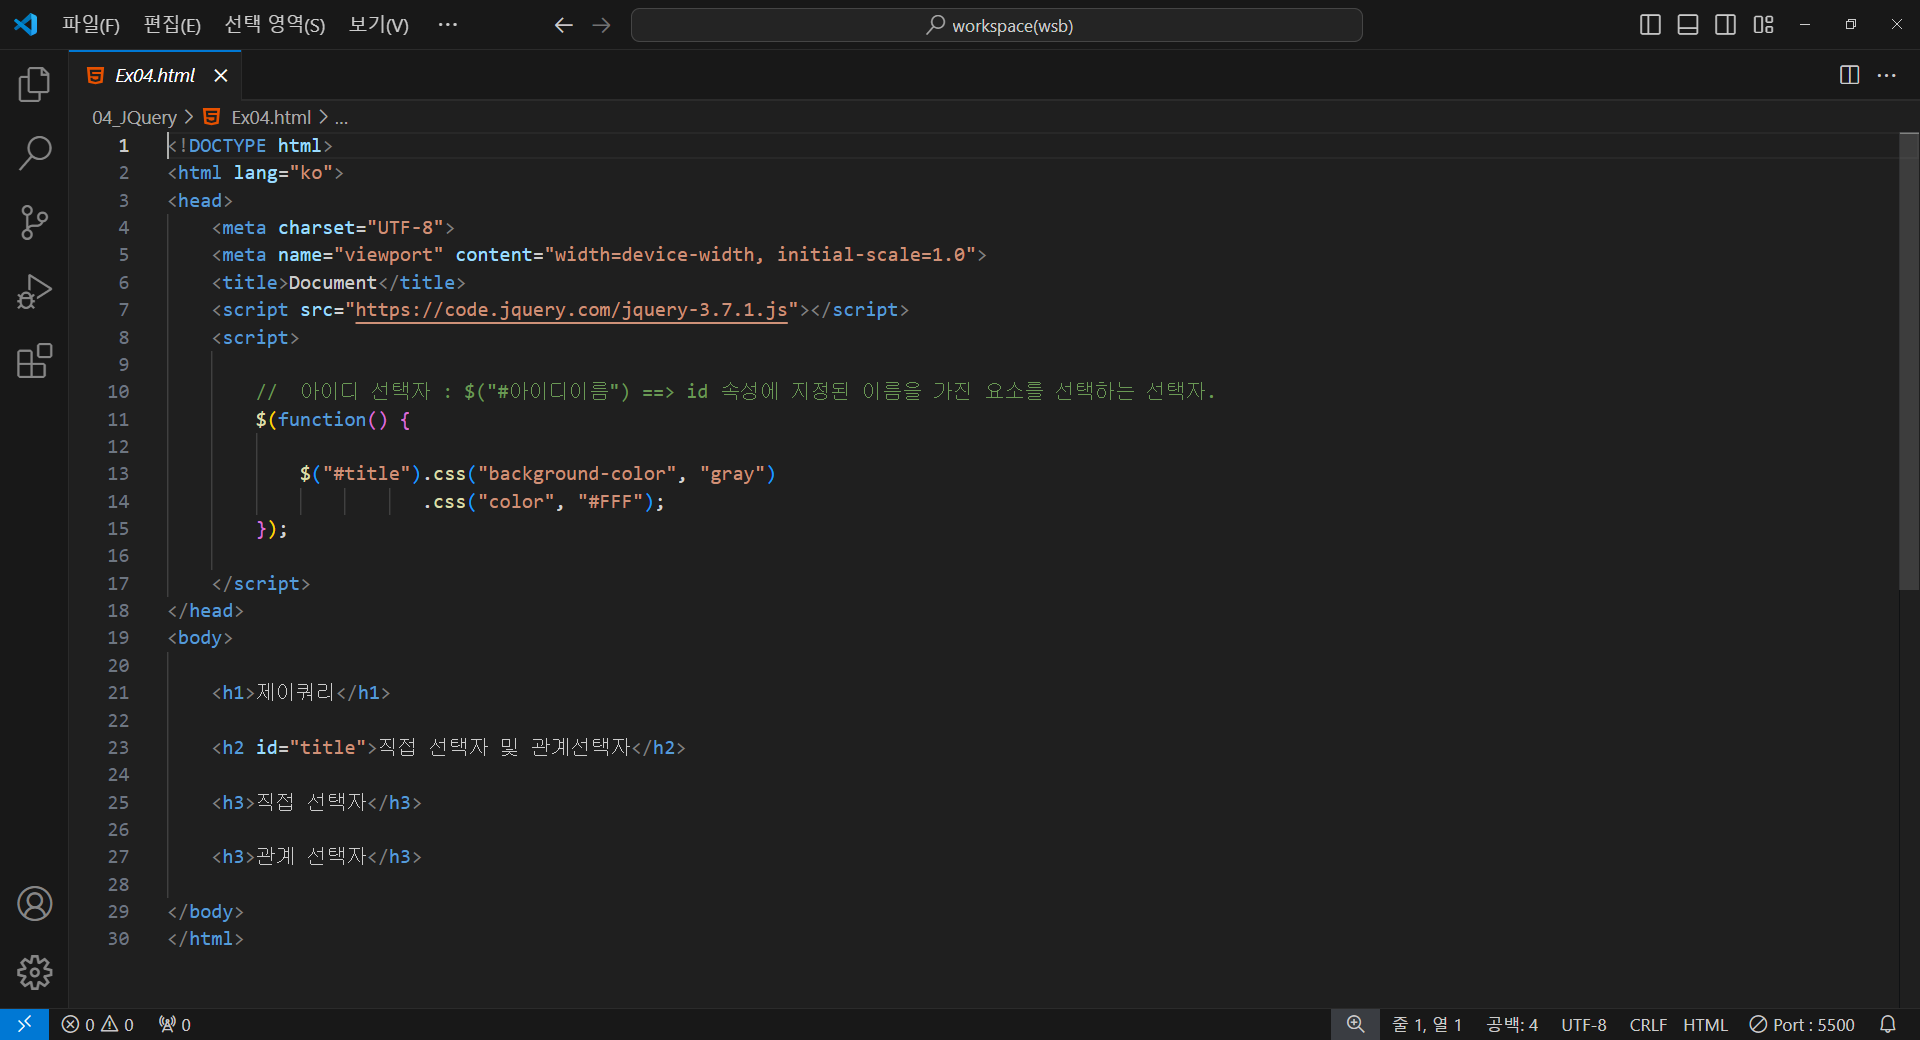Click the <h1>제이쿼리</h1> line
Screen dimensions: 1920x1040
[301, 693]
